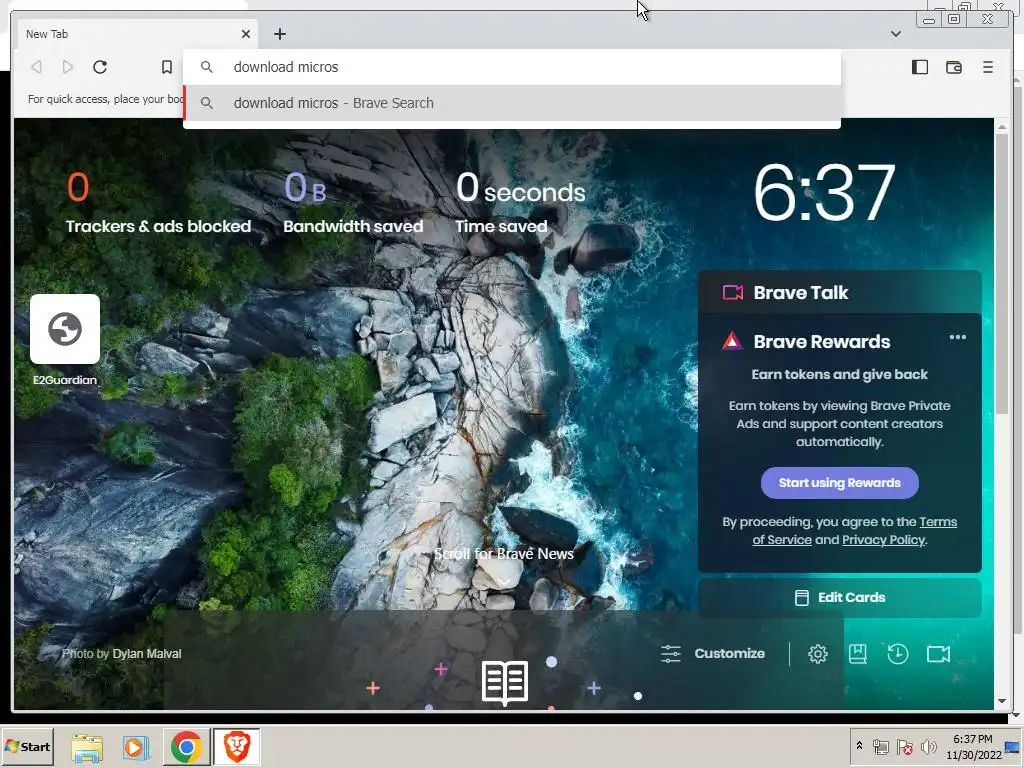Click the network tray icon
Viewport: 1024px width, 768px height.
click(x=881, y=746)
